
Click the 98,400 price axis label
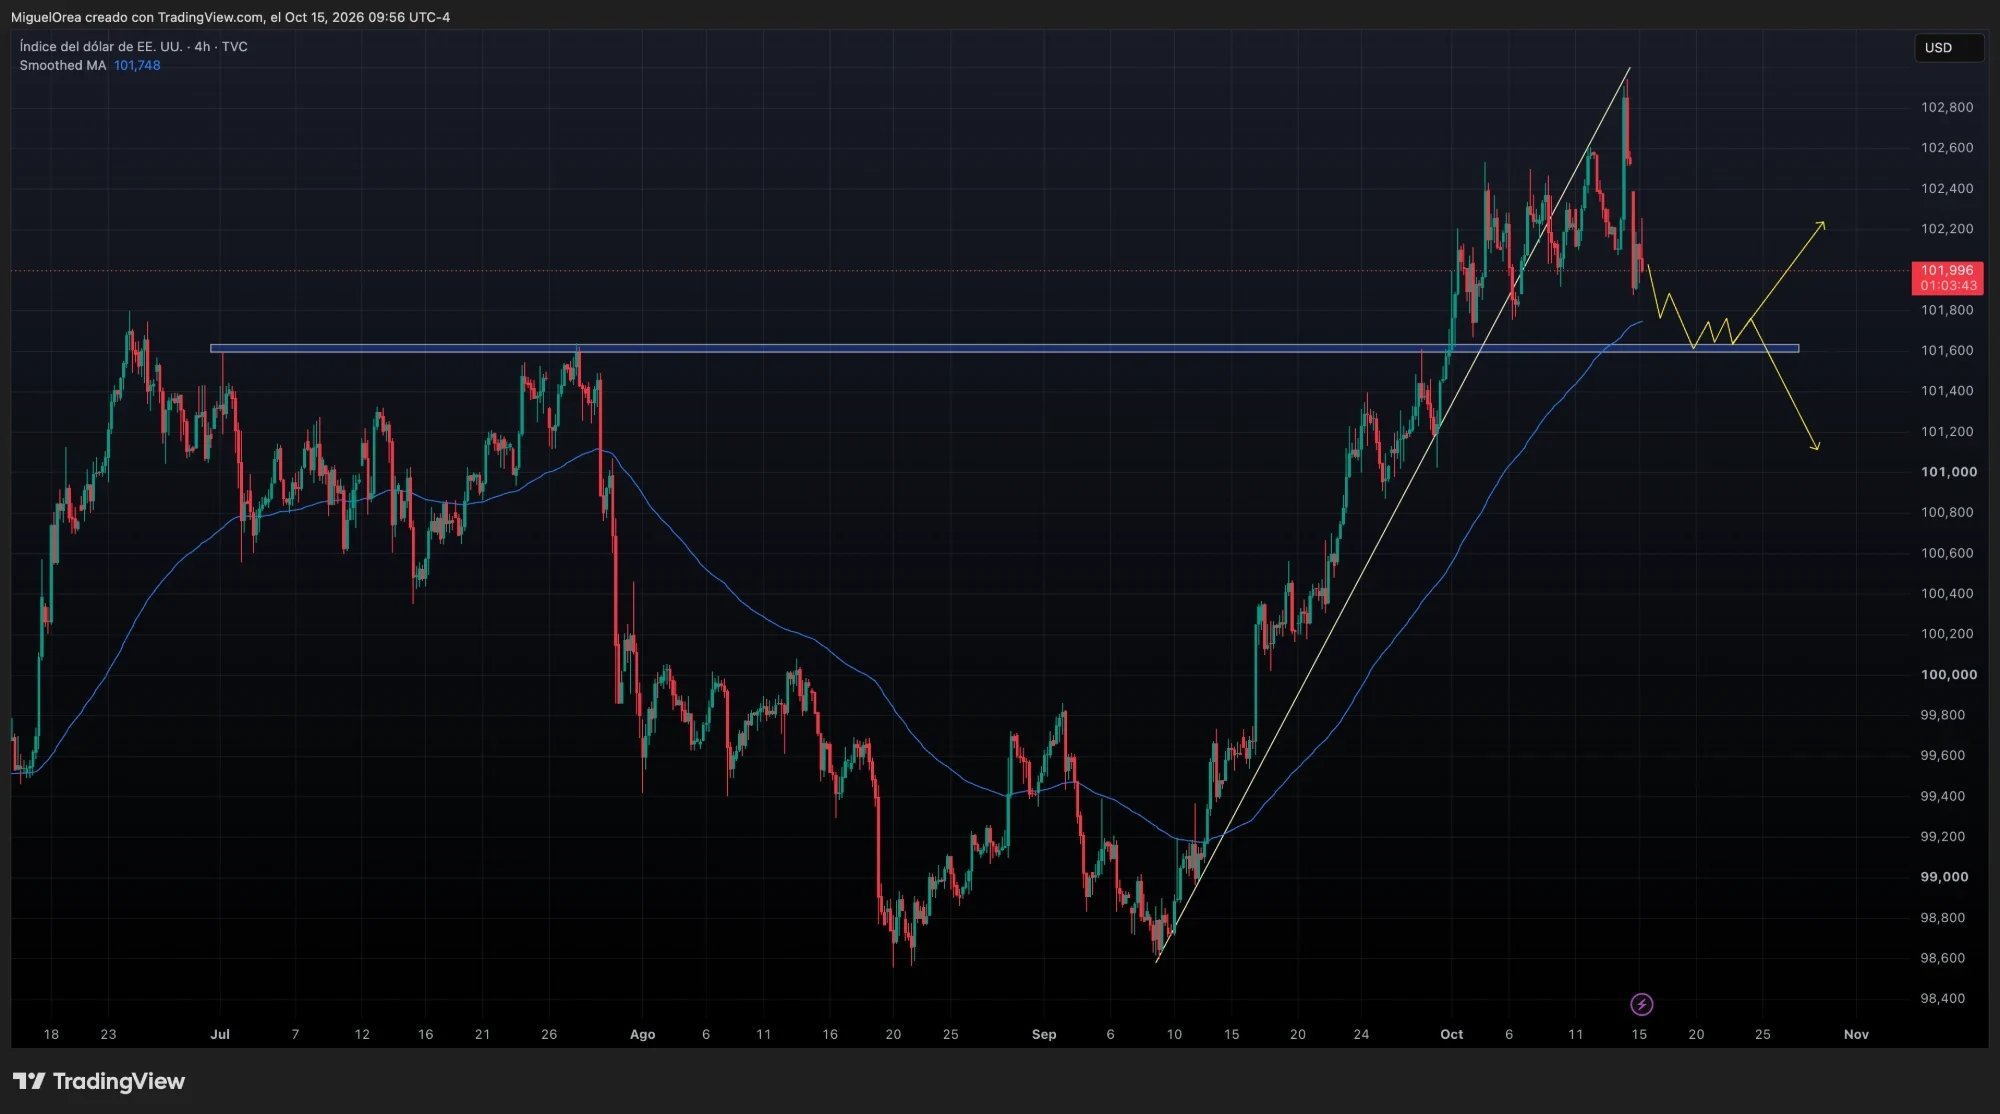[x=1942, y=998]
